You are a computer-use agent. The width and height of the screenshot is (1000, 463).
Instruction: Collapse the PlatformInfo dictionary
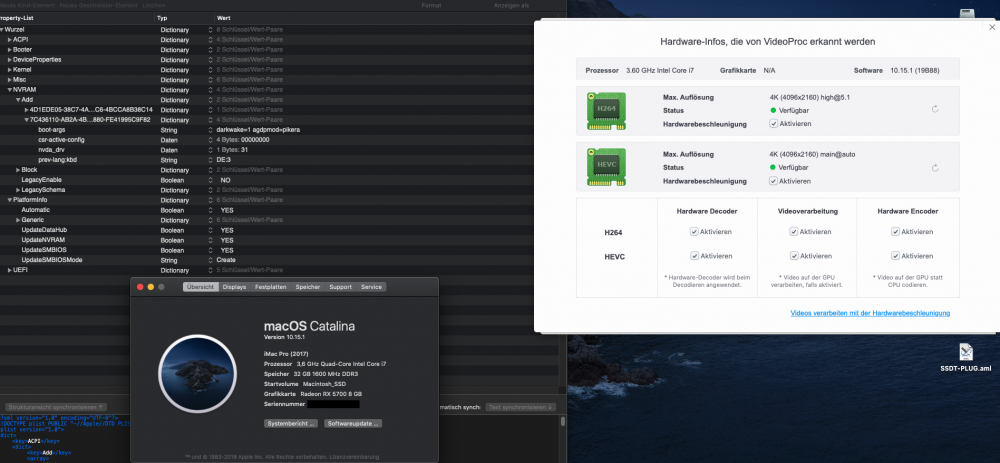point(10,200)
